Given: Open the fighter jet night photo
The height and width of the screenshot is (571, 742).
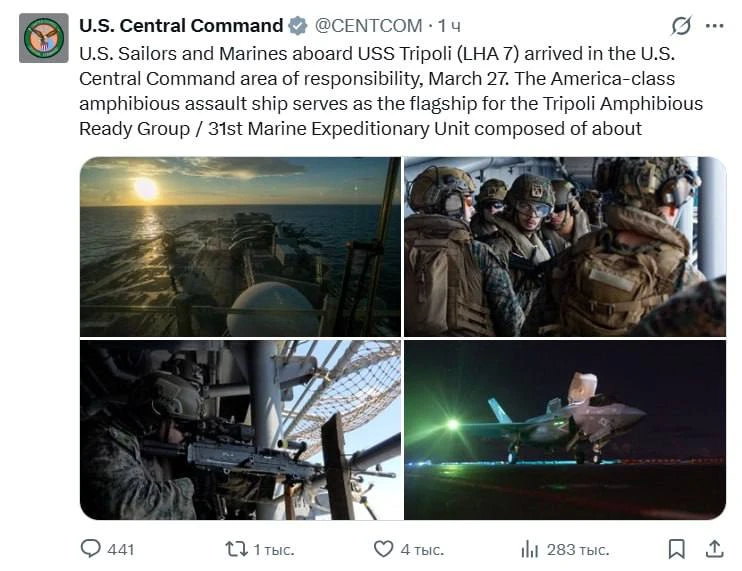Looking at the screenshot, I should [565, 430].
